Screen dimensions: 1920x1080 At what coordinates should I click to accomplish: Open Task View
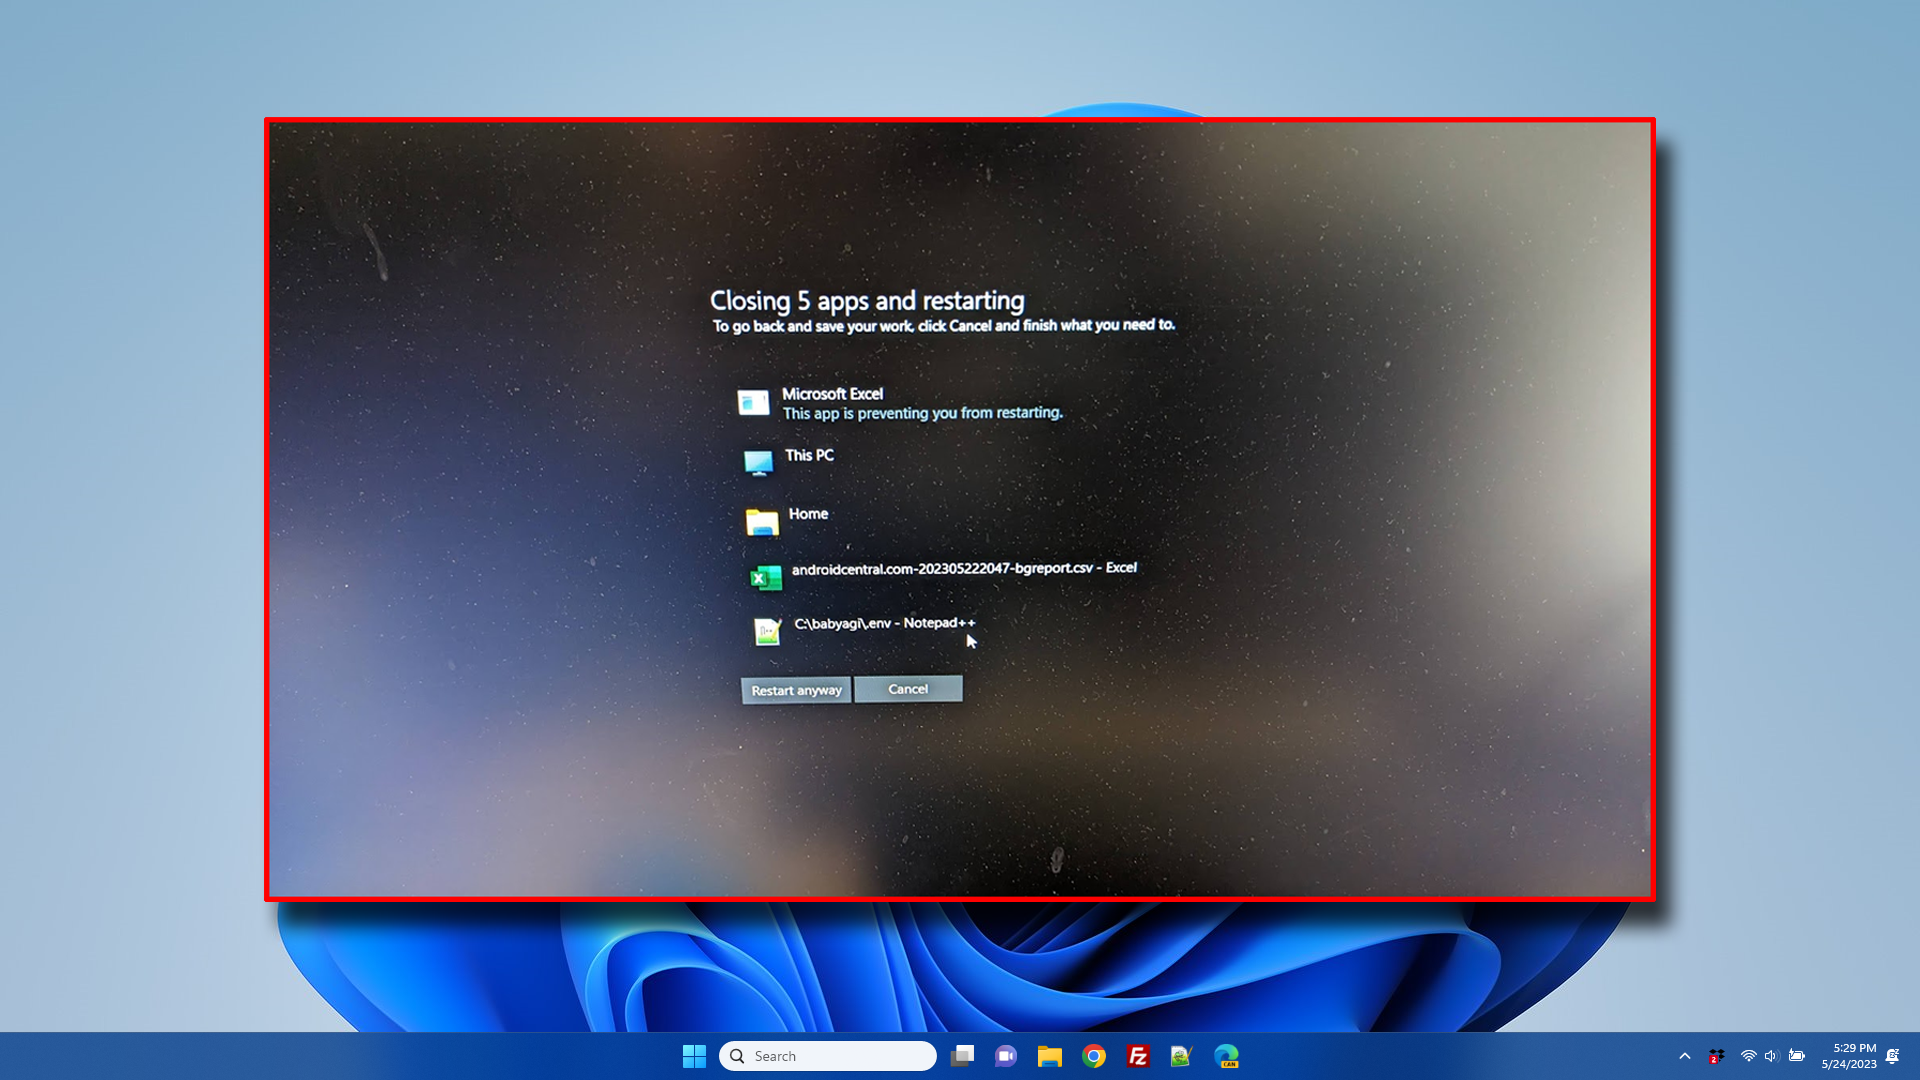pyautogui.click(x=962, y=1055)
